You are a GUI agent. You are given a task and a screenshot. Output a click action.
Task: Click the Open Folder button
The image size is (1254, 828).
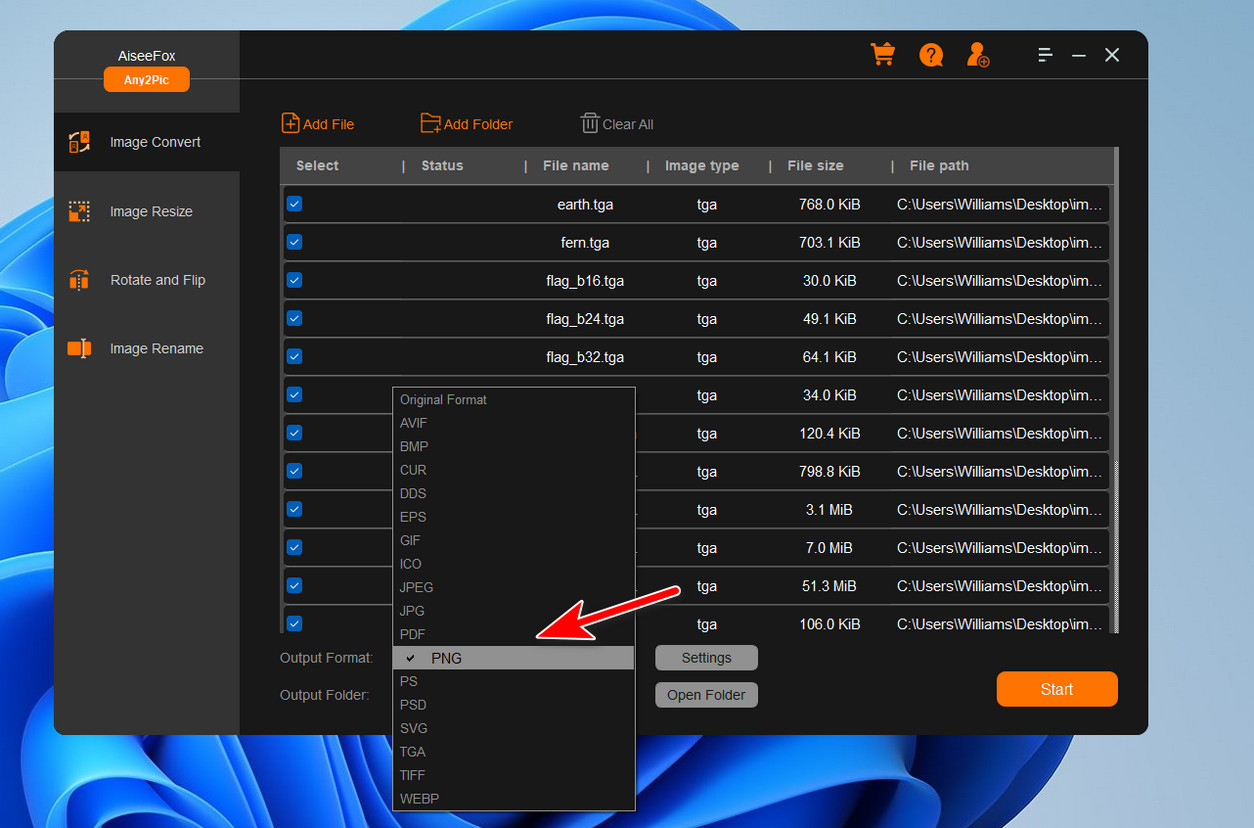coord(706,695)
